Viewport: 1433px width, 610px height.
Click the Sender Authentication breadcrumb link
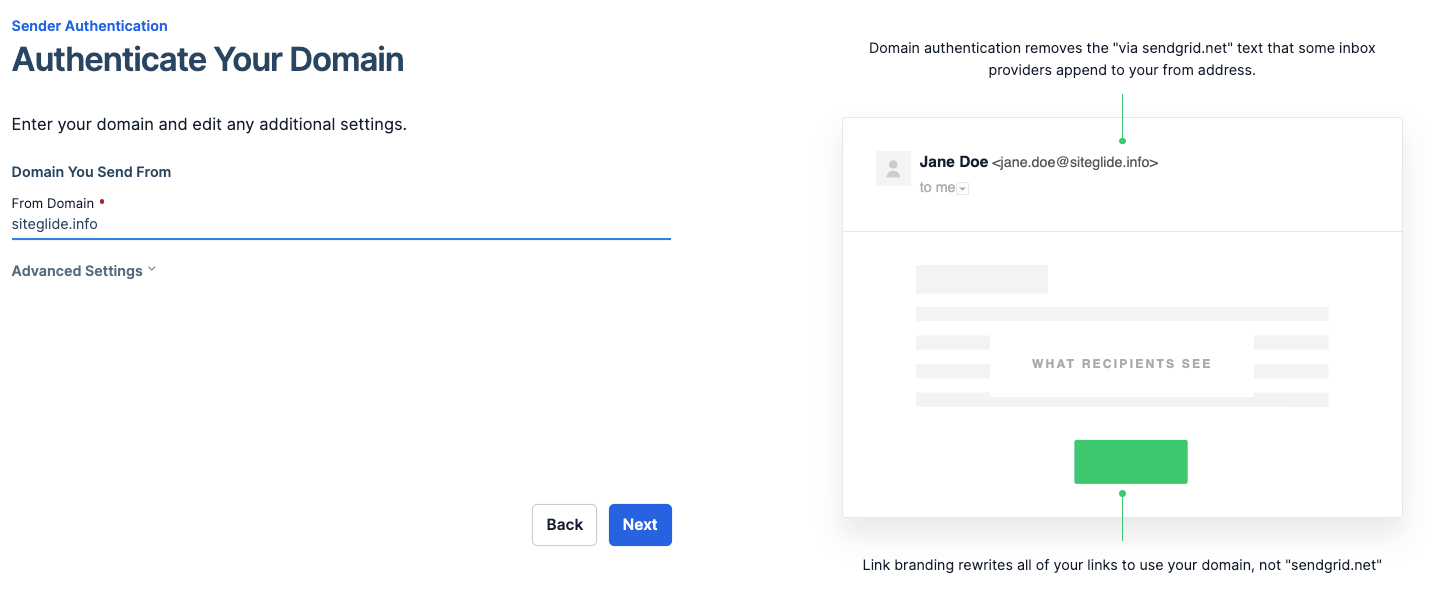coord(89,26)
